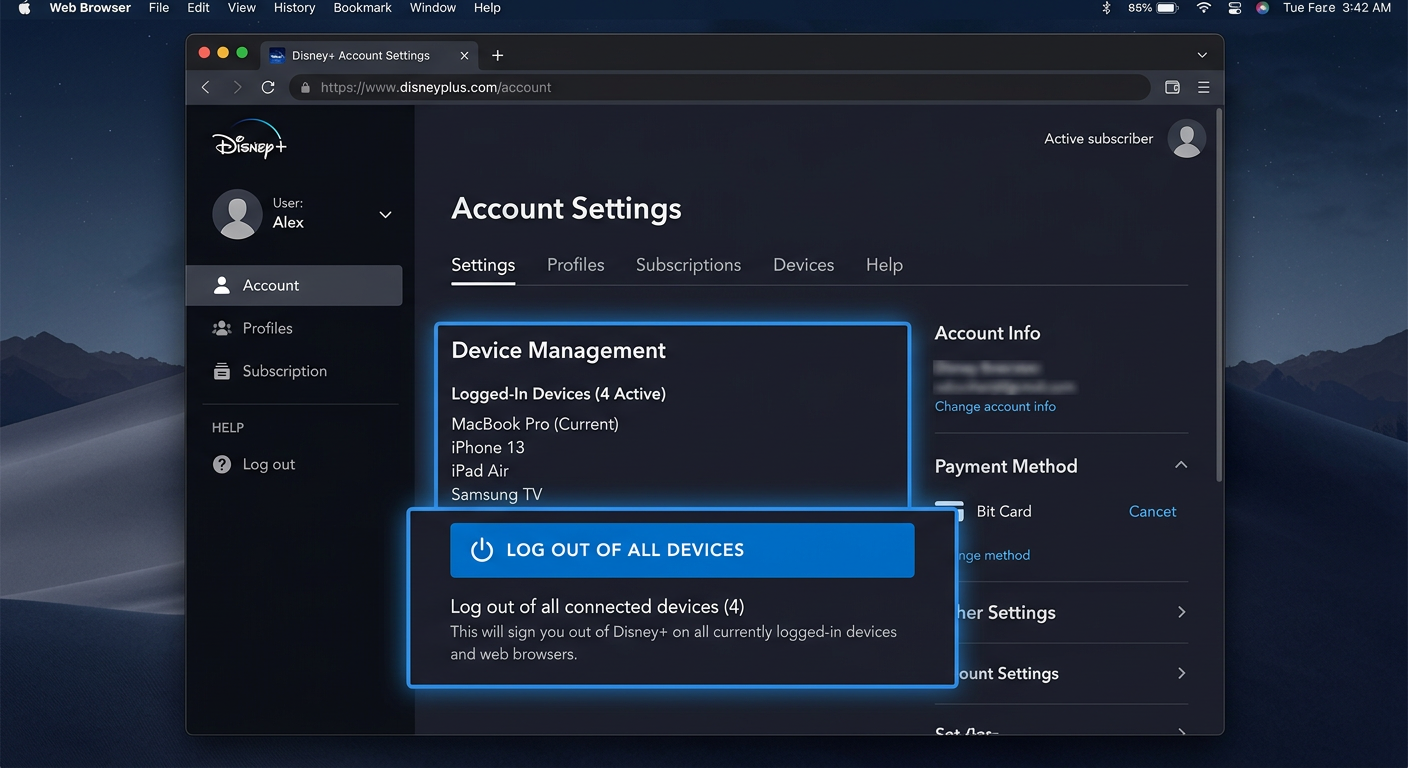Click the Active subscriber avatar icon
1408x768 pixels.
[1186, 138]
